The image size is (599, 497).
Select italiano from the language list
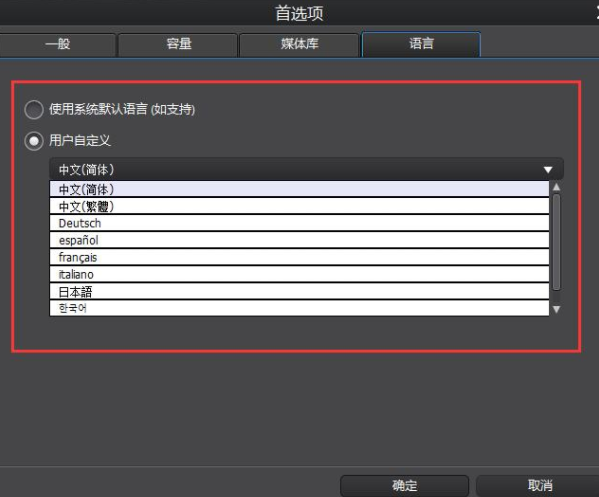[299, 275]
